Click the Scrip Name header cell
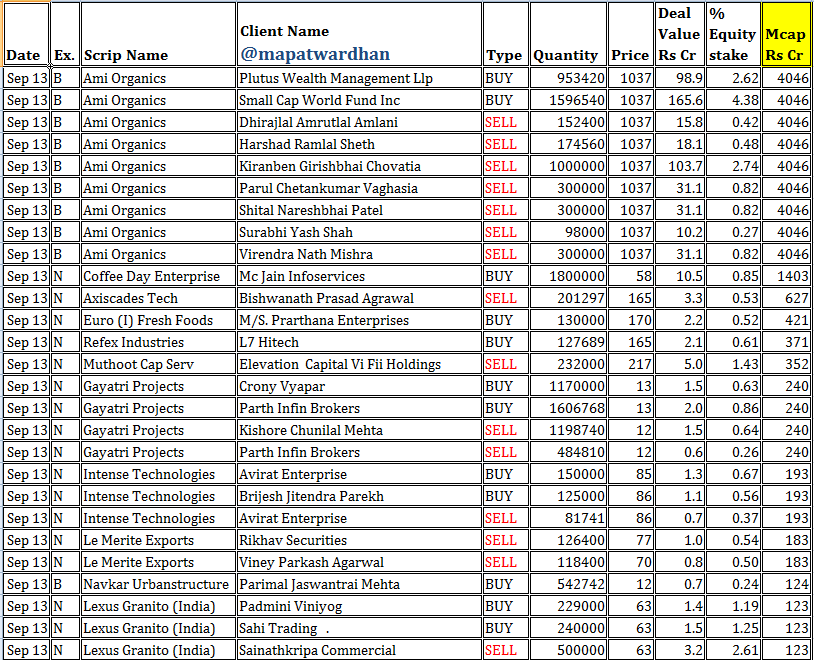The image size is (814, 660). pyautogui.click(x=158, y=34)
